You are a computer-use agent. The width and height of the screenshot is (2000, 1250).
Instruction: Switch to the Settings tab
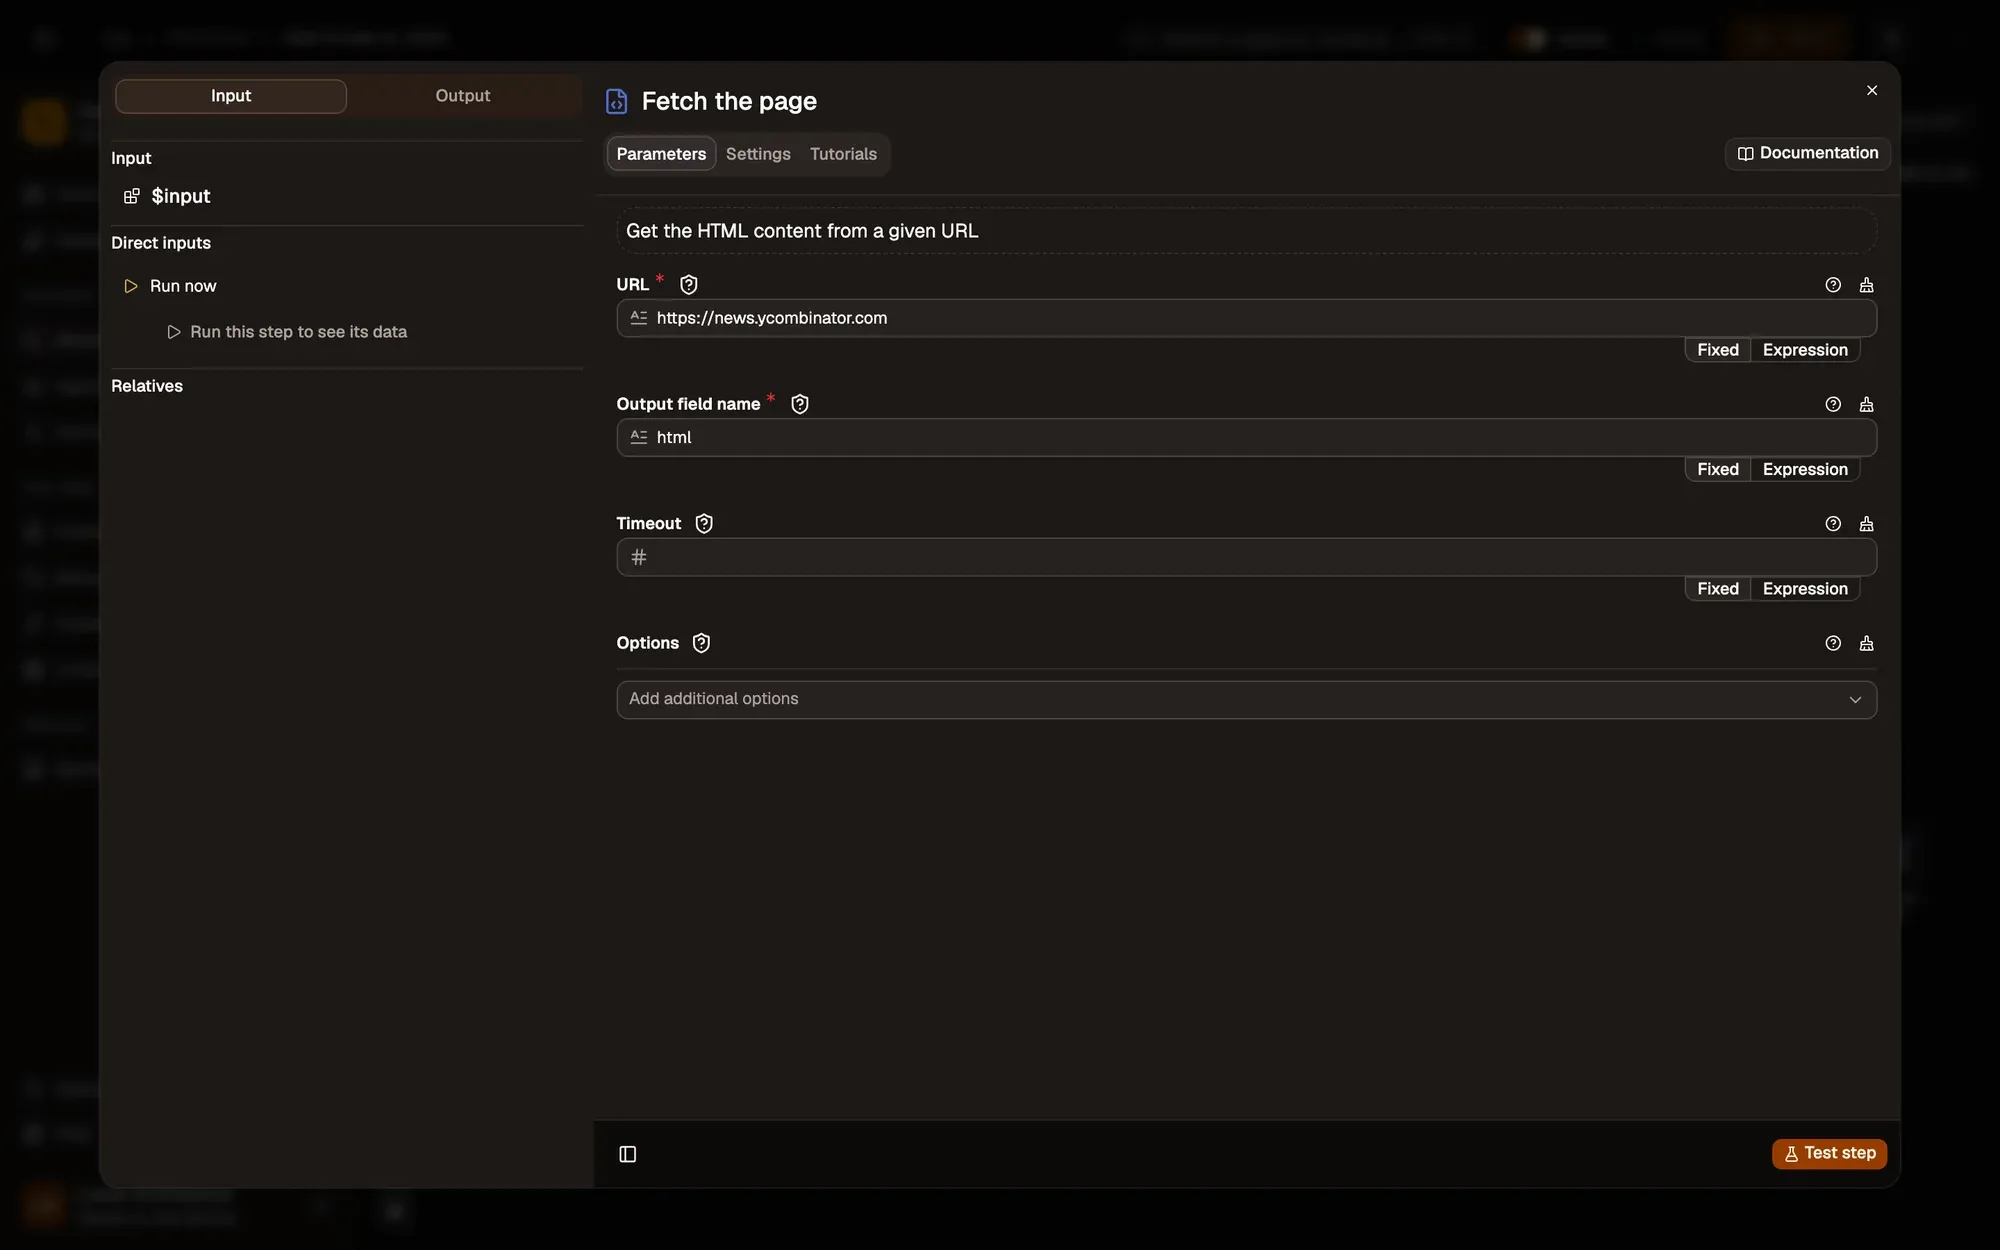(758, 154)
